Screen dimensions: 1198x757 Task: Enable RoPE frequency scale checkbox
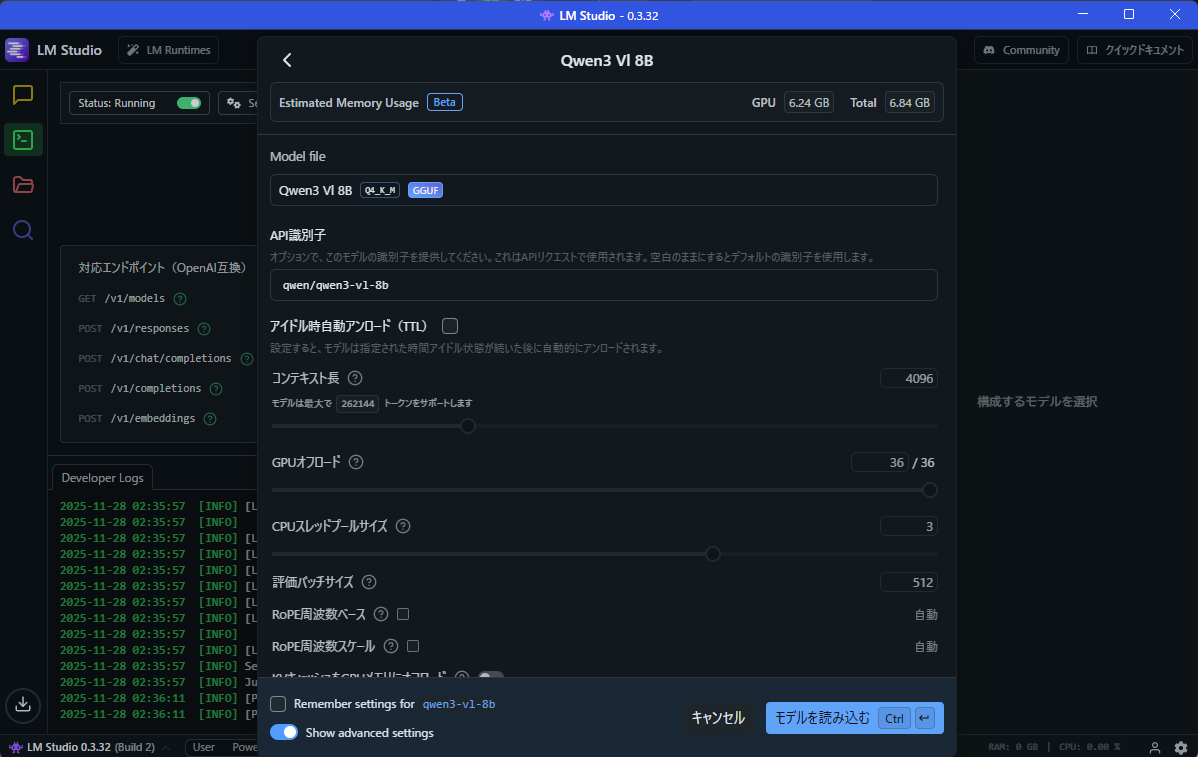point(413,646)
